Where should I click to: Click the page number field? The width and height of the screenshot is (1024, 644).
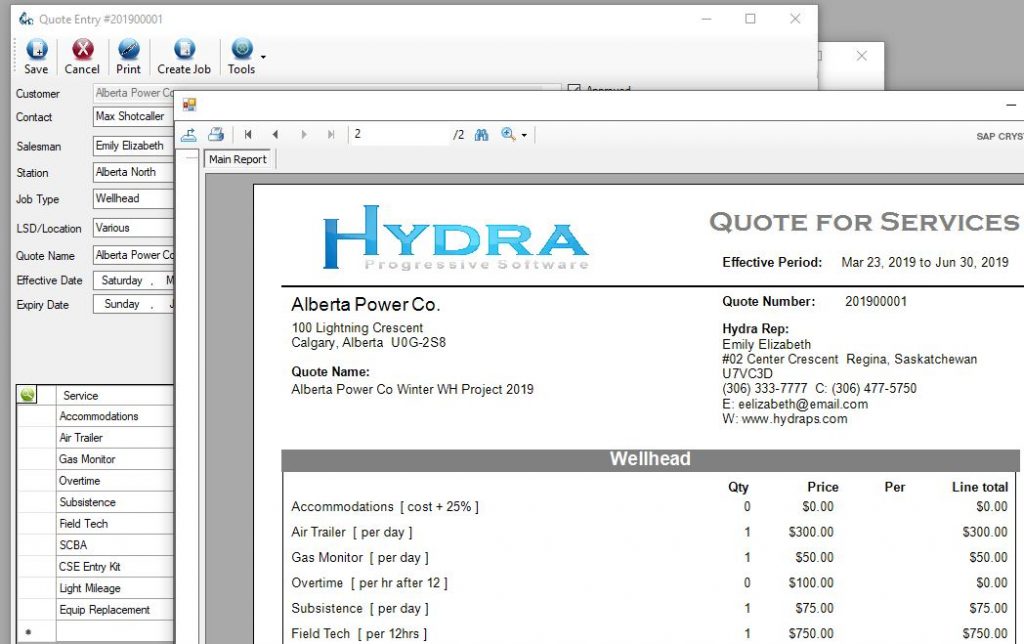click(x=398, y=135)
